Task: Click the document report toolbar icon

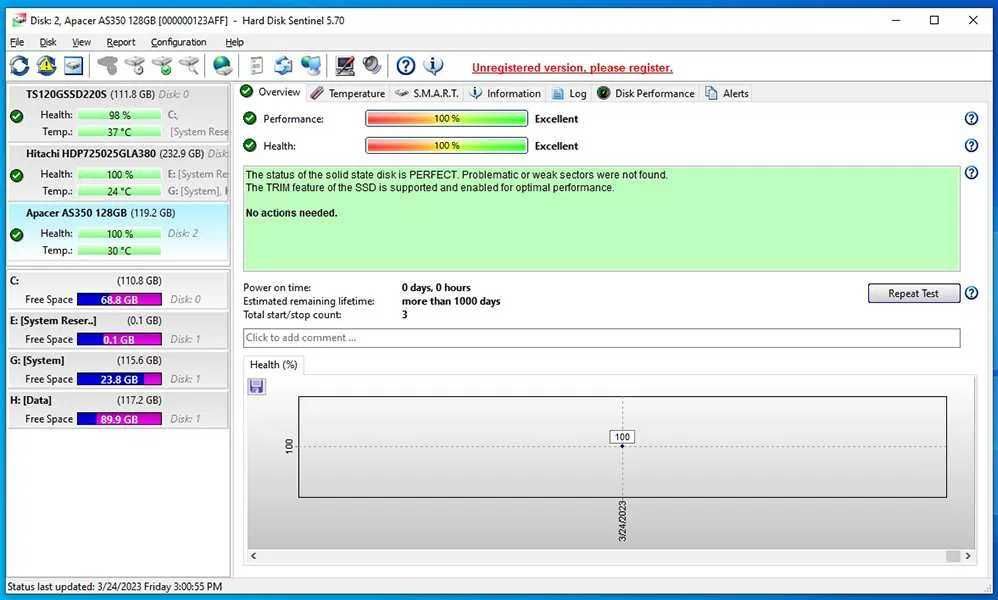Action: click(256, 66)
